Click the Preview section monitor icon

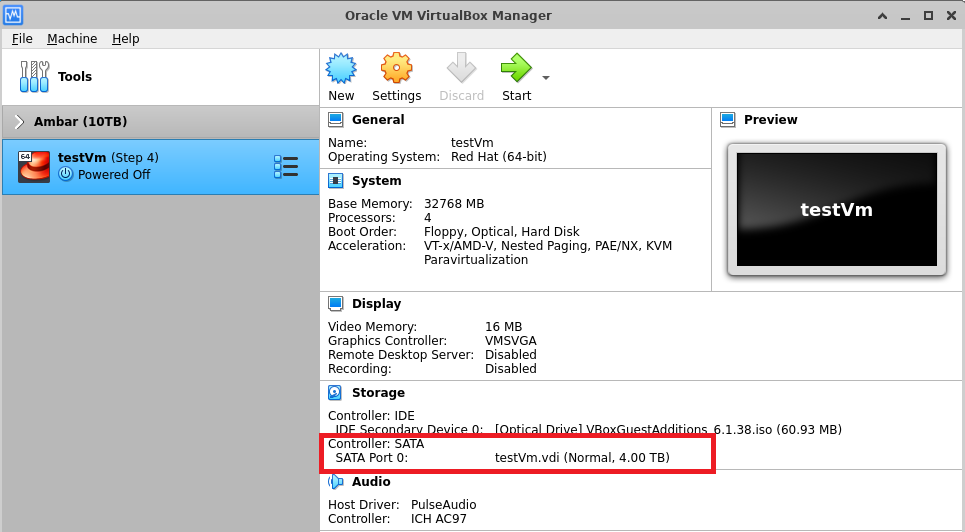click(727, 119)
